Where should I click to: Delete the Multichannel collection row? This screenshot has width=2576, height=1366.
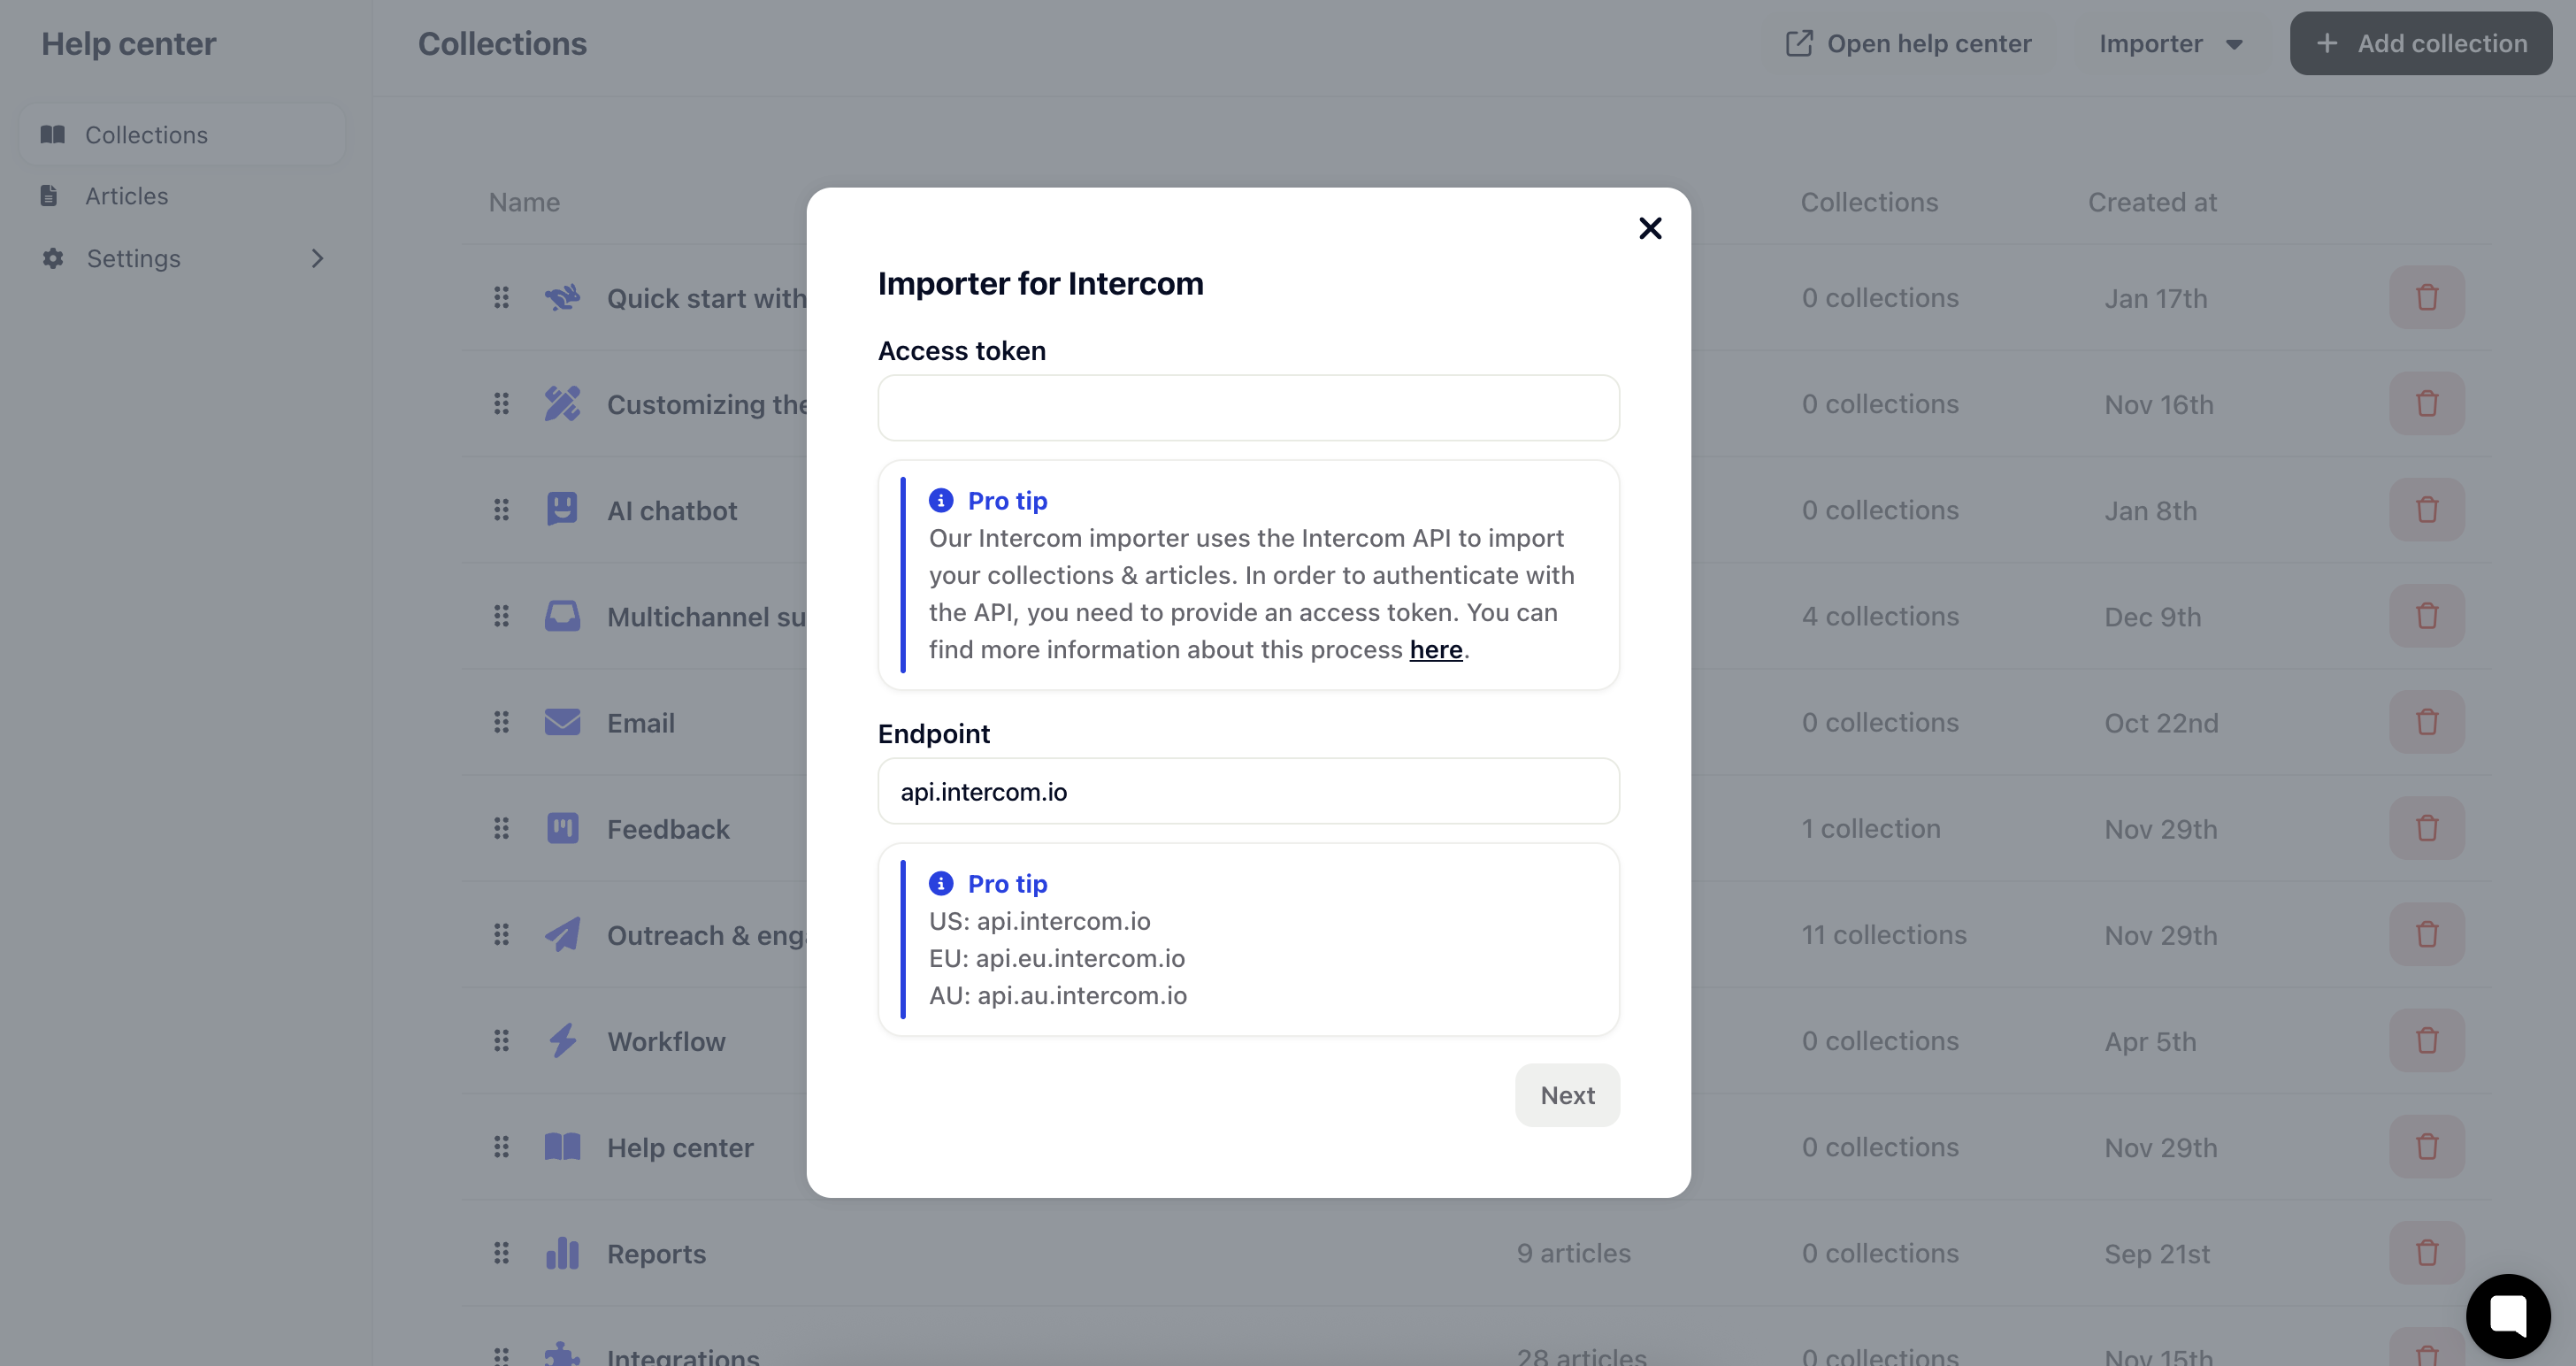point(2427,615)
